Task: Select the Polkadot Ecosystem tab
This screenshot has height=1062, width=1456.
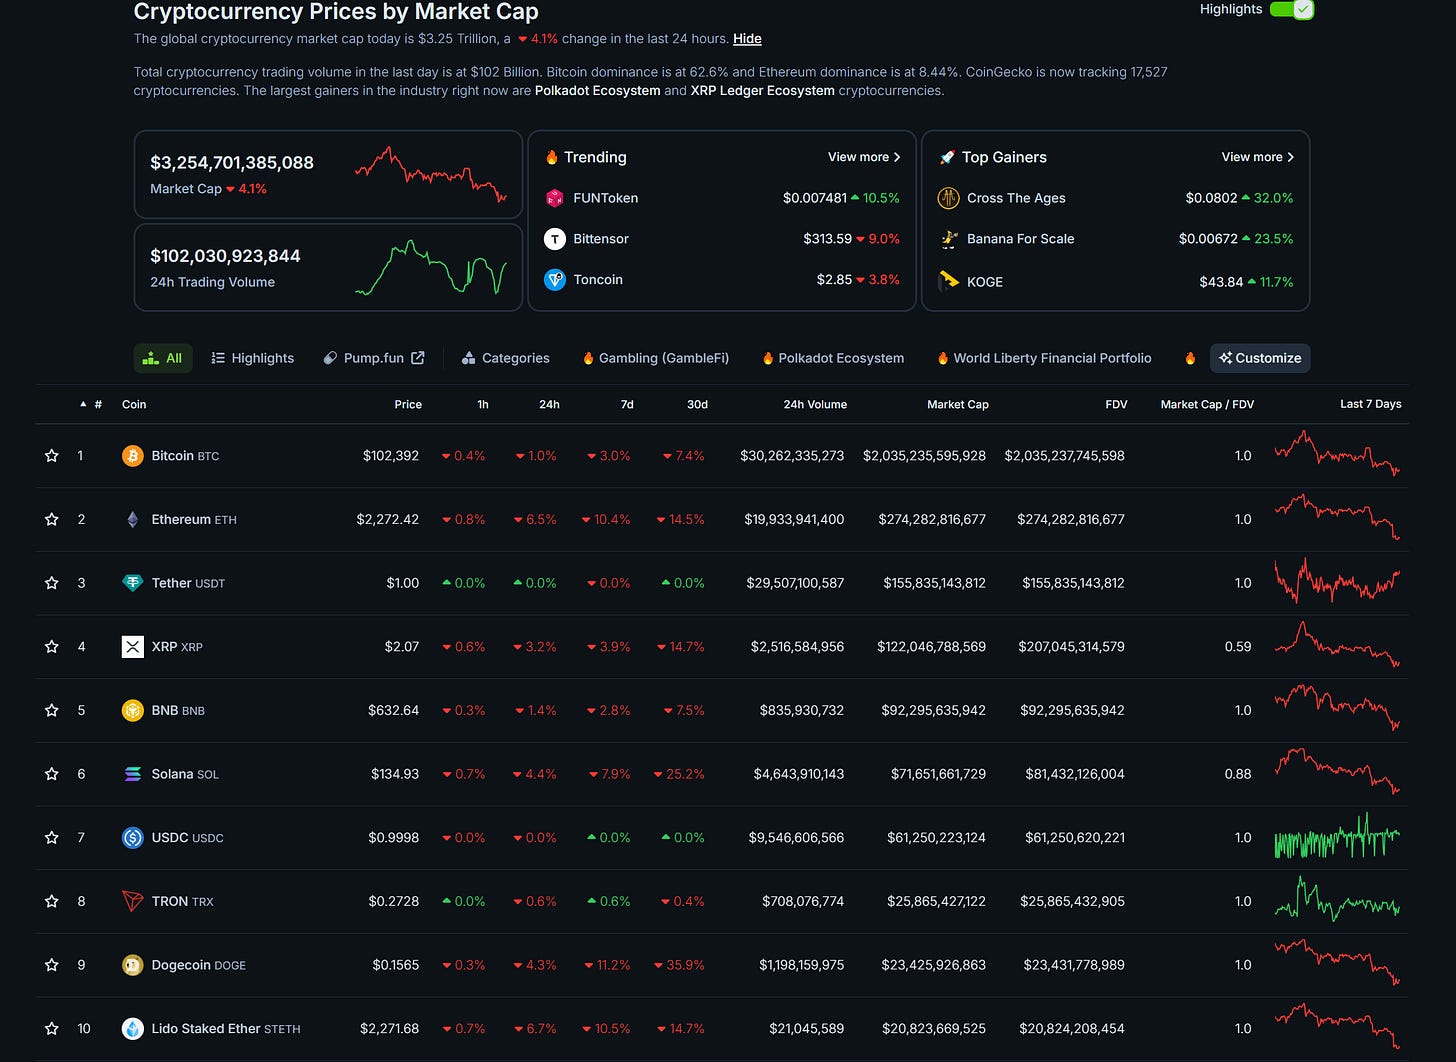Action: (x=833, y=358)
